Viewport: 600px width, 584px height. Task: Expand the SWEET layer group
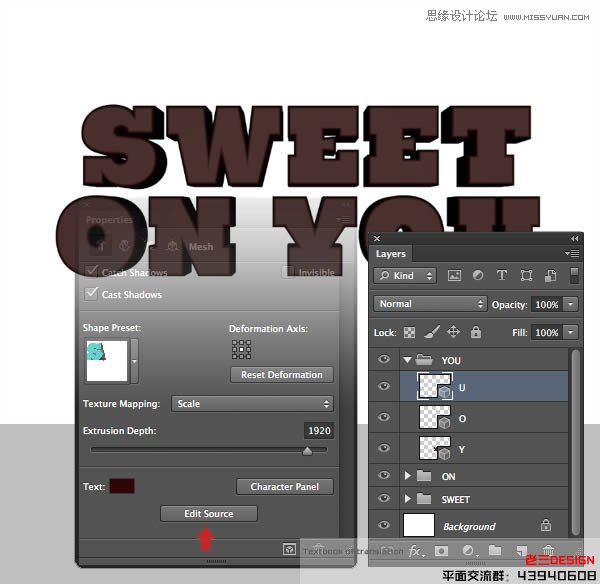[407, 499]
